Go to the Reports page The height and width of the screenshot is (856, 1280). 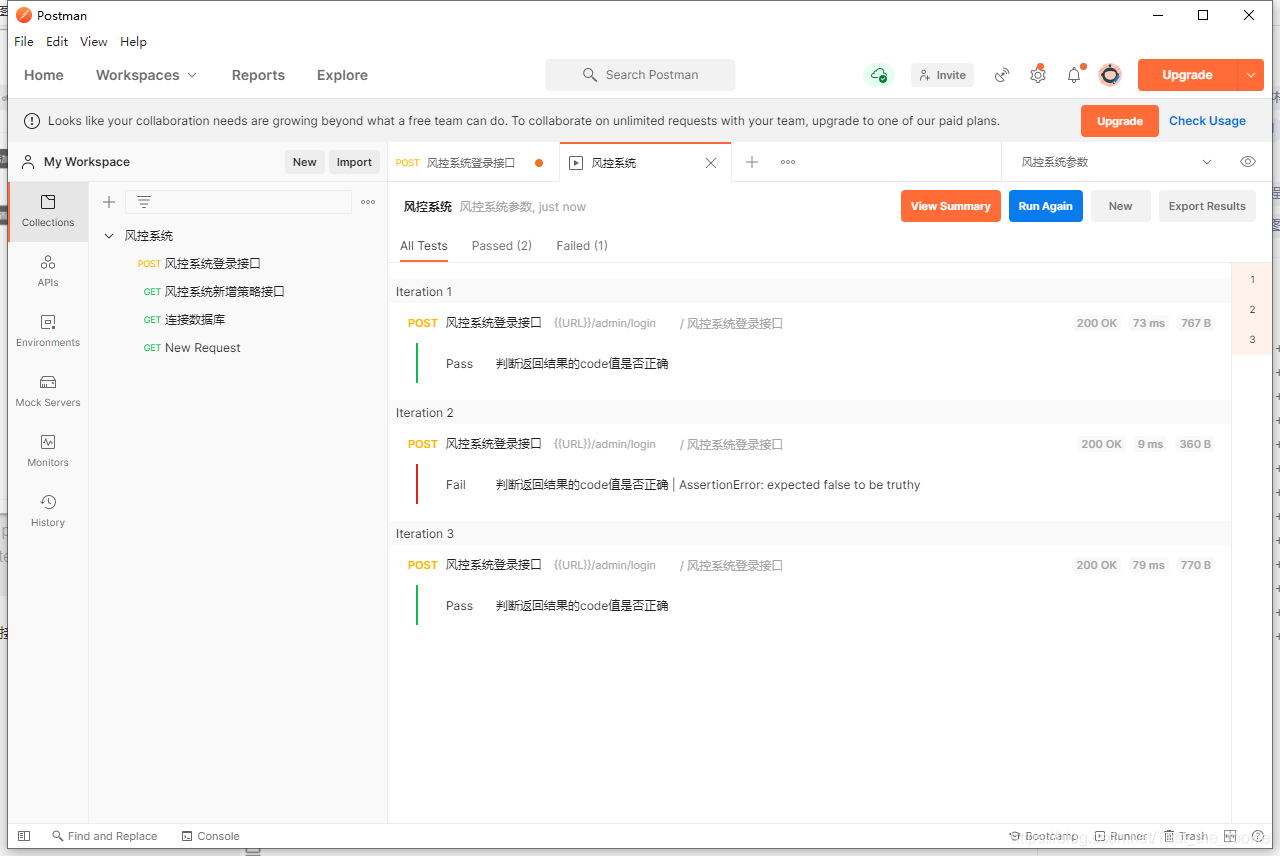(x=258, y=75)
